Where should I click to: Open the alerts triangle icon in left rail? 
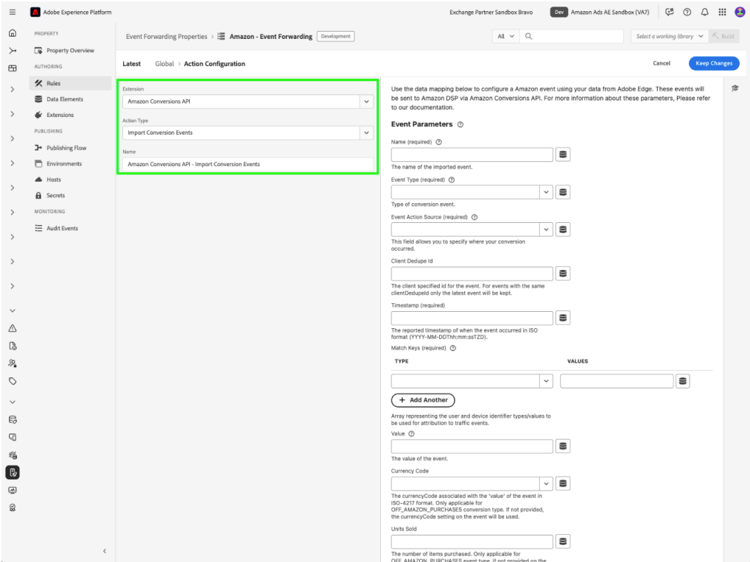[12, 328]
